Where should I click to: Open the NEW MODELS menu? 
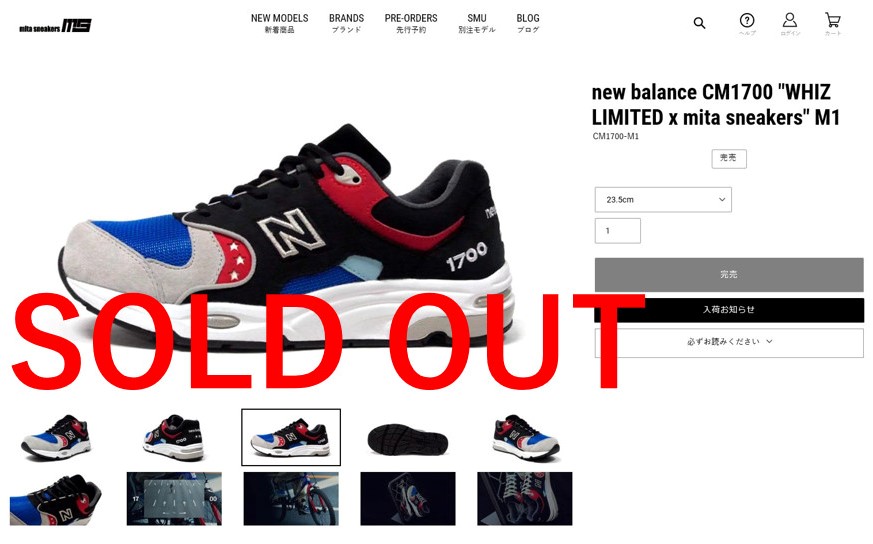point(279,23)
